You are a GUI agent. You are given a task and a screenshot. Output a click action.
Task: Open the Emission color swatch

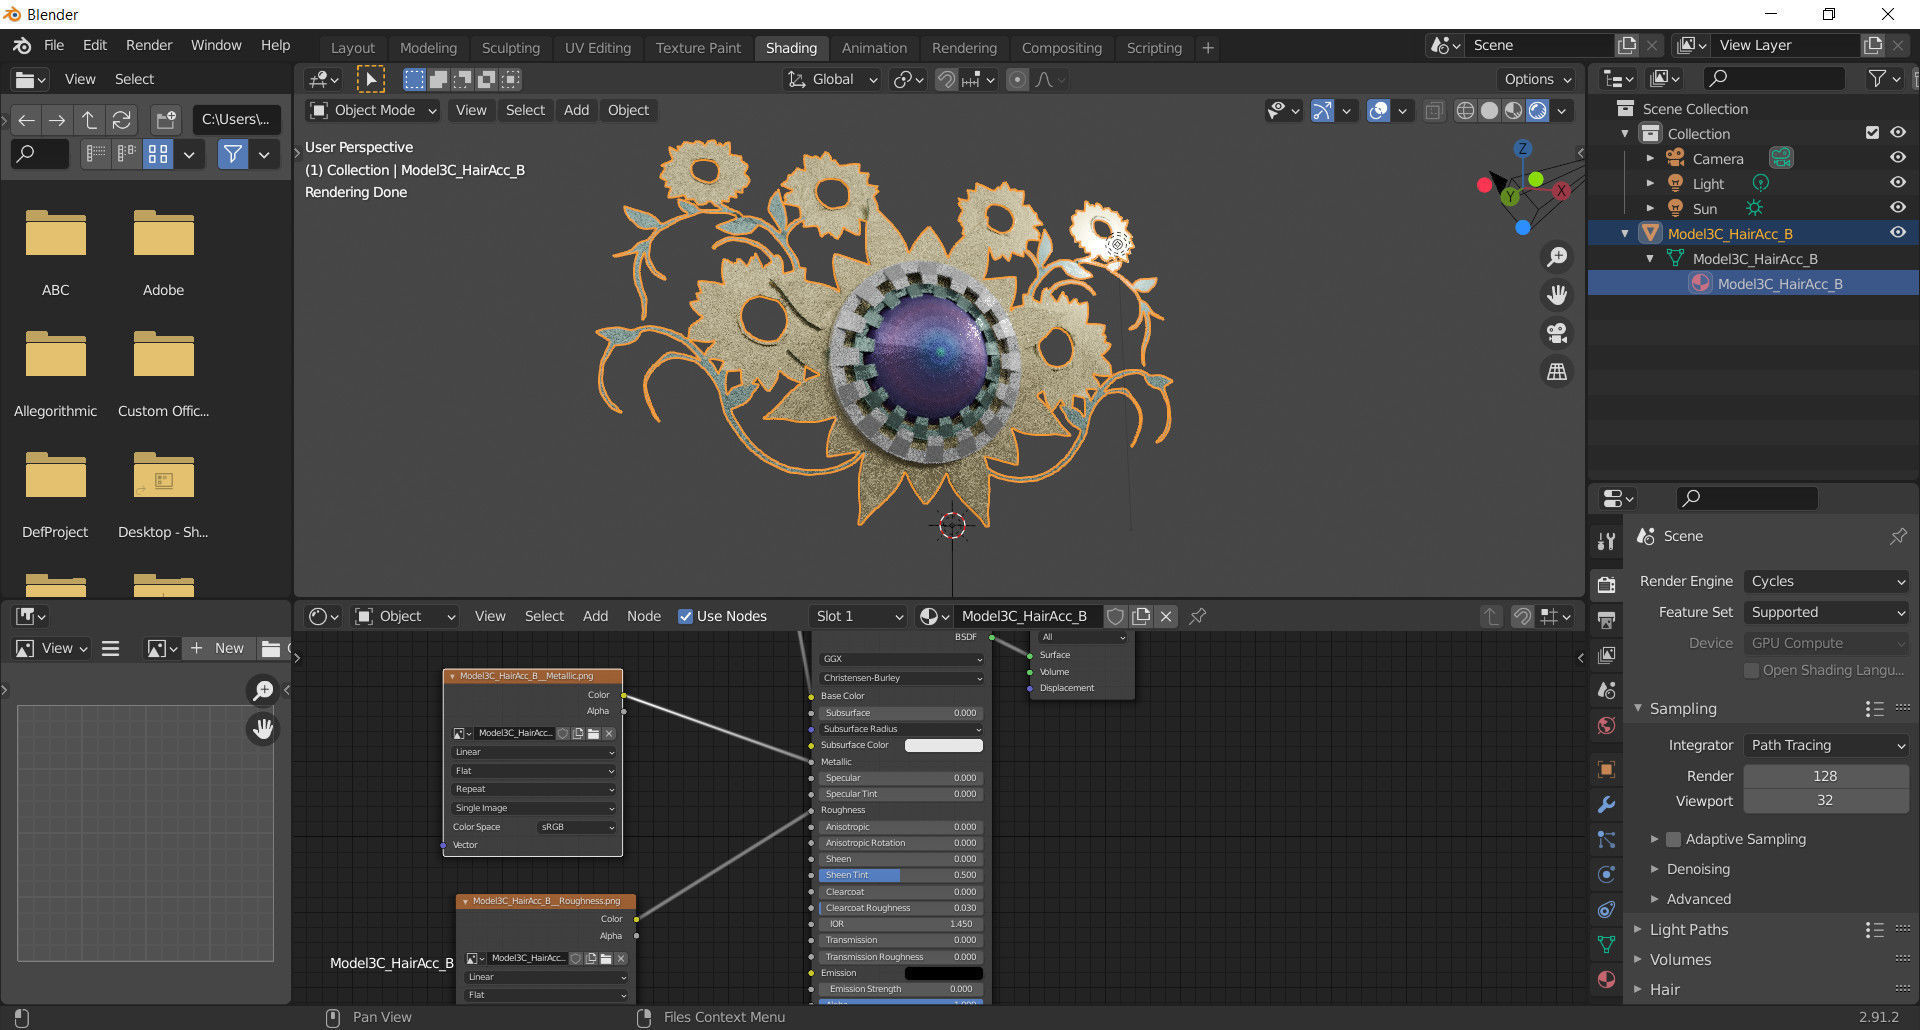(x=943, y=973)
